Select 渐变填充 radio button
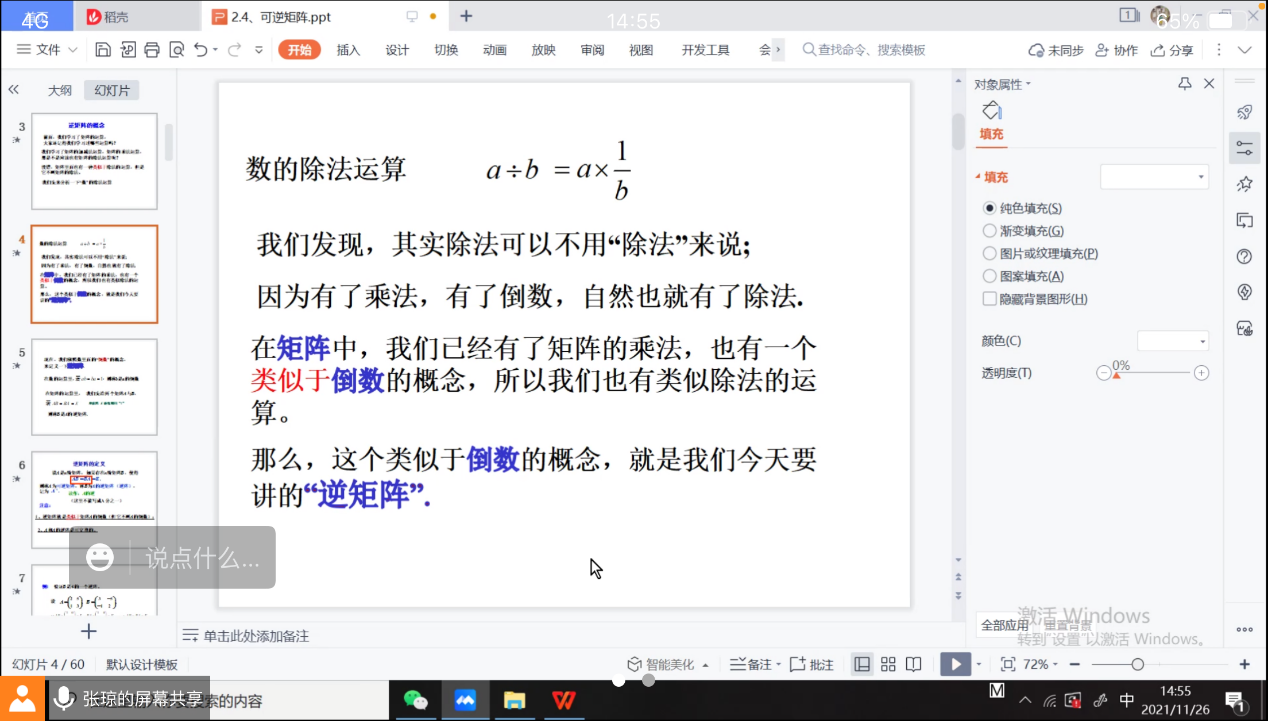Image resolution: width=1268 pixels, height=721 pixels. pos(990,231)
